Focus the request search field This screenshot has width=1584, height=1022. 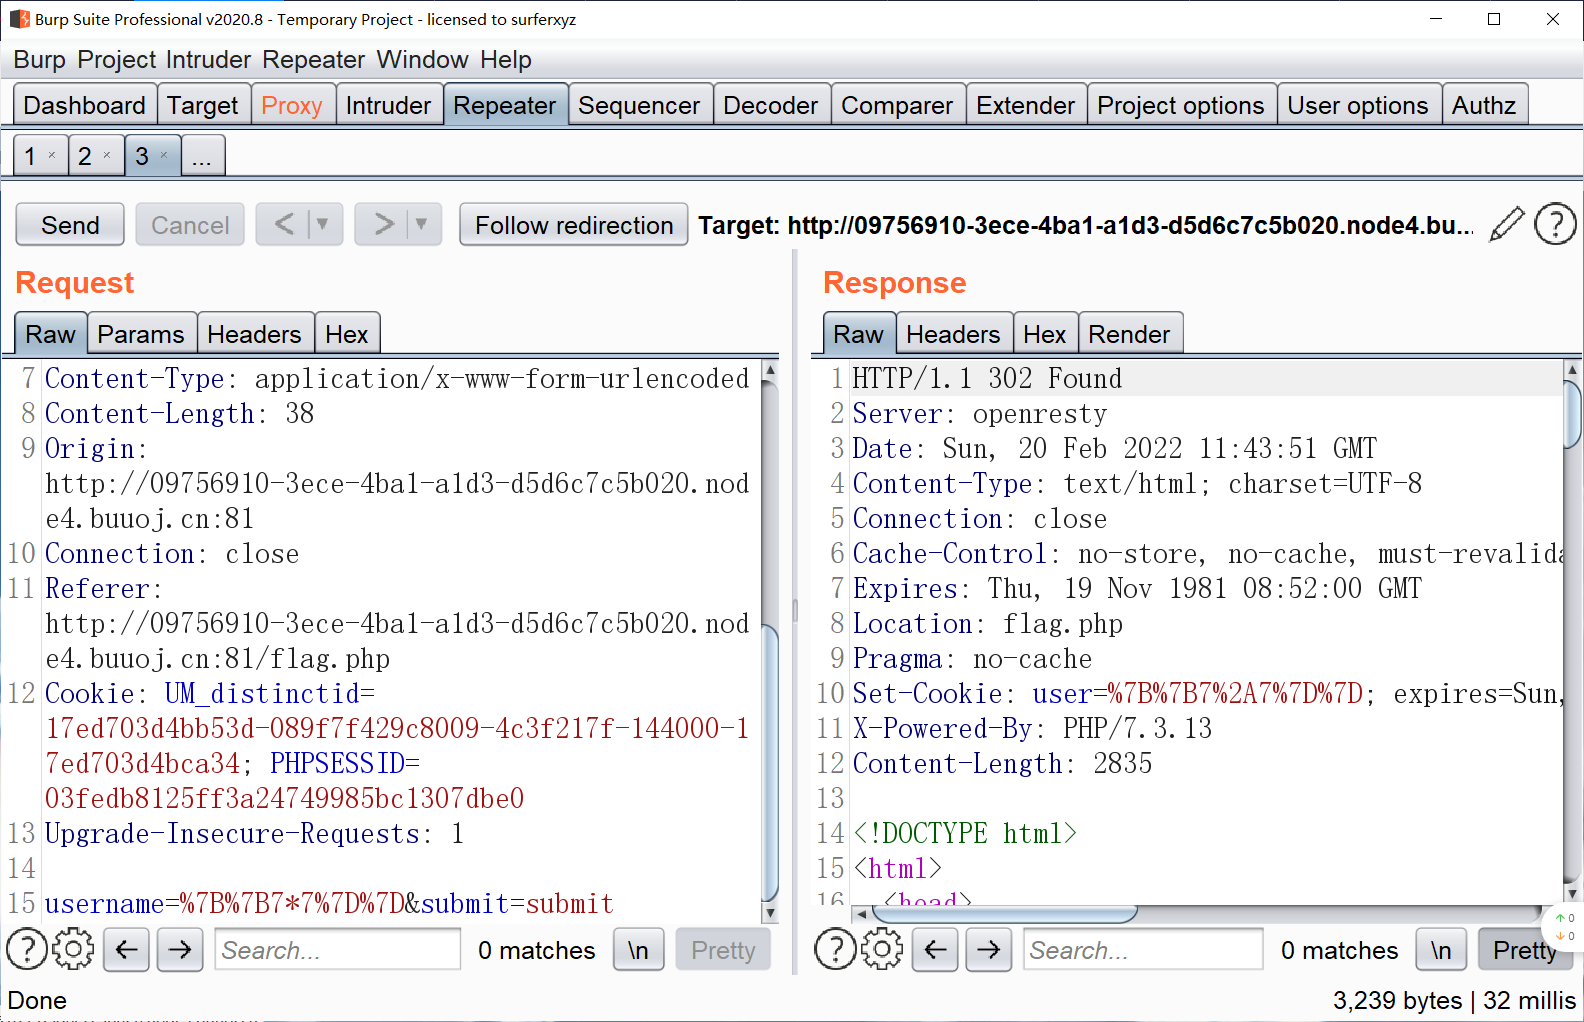pos(338,949)
